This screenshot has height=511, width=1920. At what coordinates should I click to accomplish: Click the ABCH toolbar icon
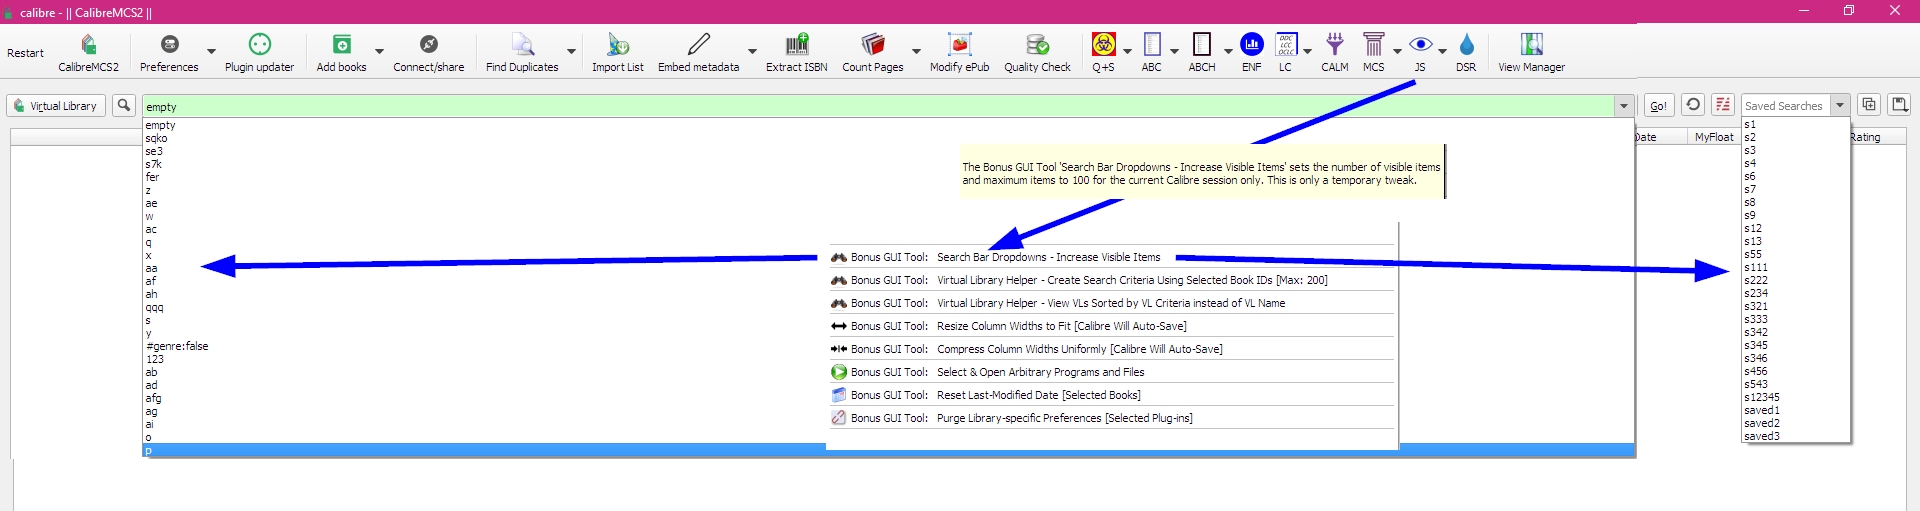[x=1202, y=44]
